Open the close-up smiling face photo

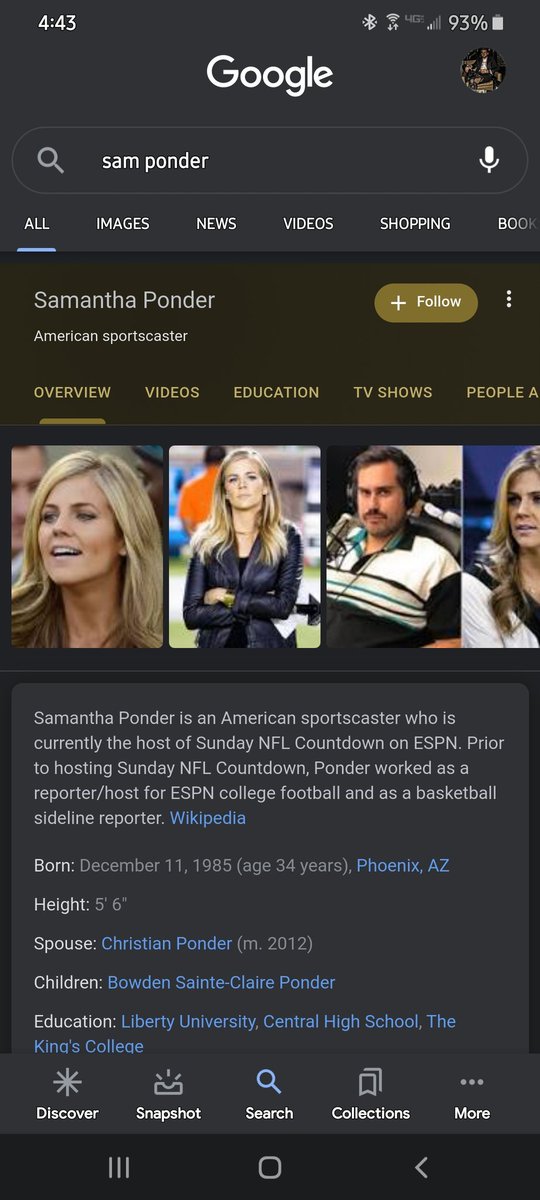tap(87, 546)
